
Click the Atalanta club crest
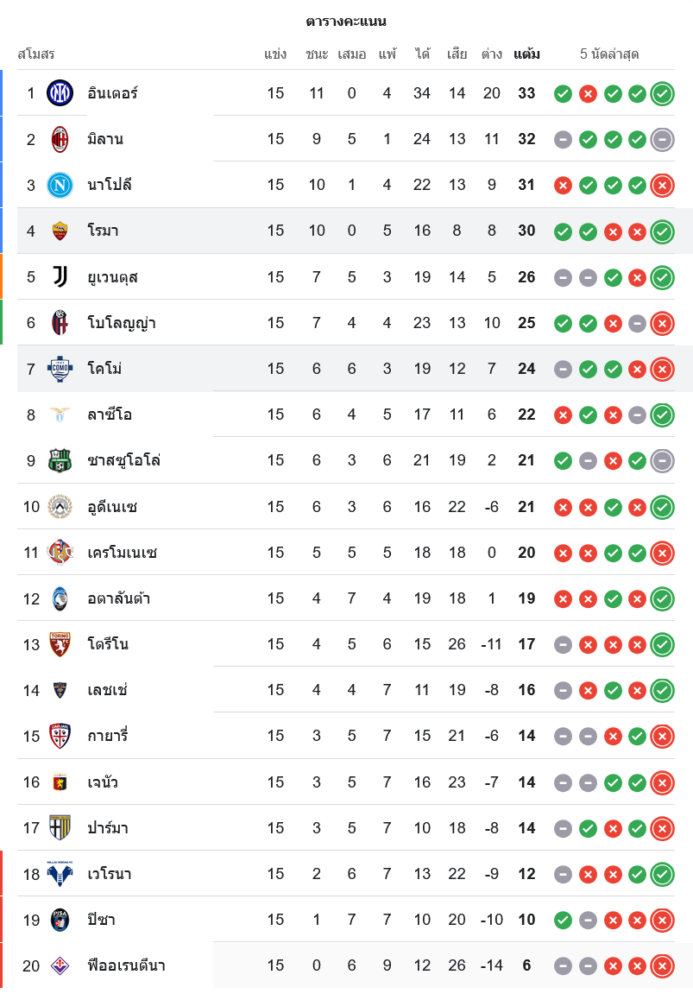[60, 599]
